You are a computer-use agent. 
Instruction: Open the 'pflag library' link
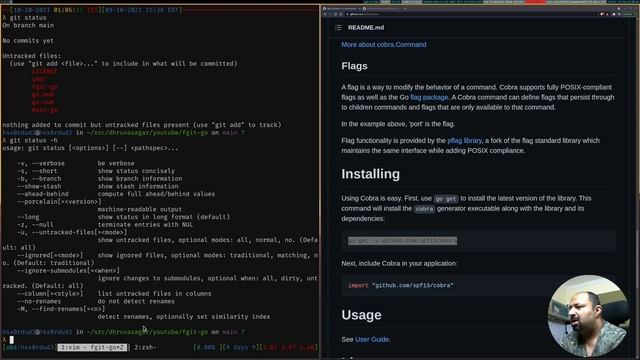click(x=464, y=140)
